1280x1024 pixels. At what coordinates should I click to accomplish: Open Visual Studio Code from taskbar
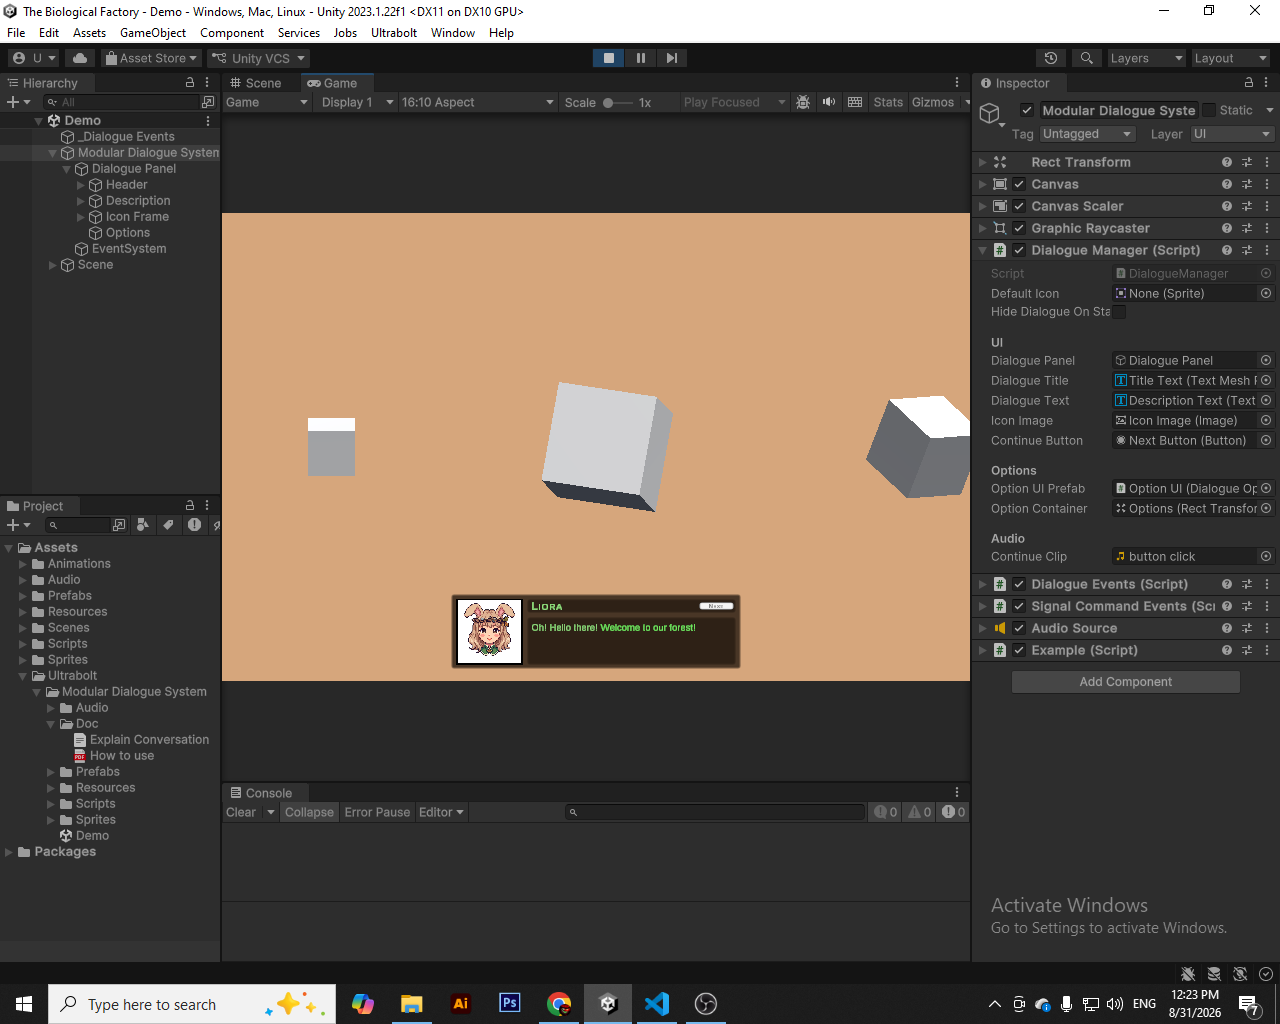point(657,1004)
